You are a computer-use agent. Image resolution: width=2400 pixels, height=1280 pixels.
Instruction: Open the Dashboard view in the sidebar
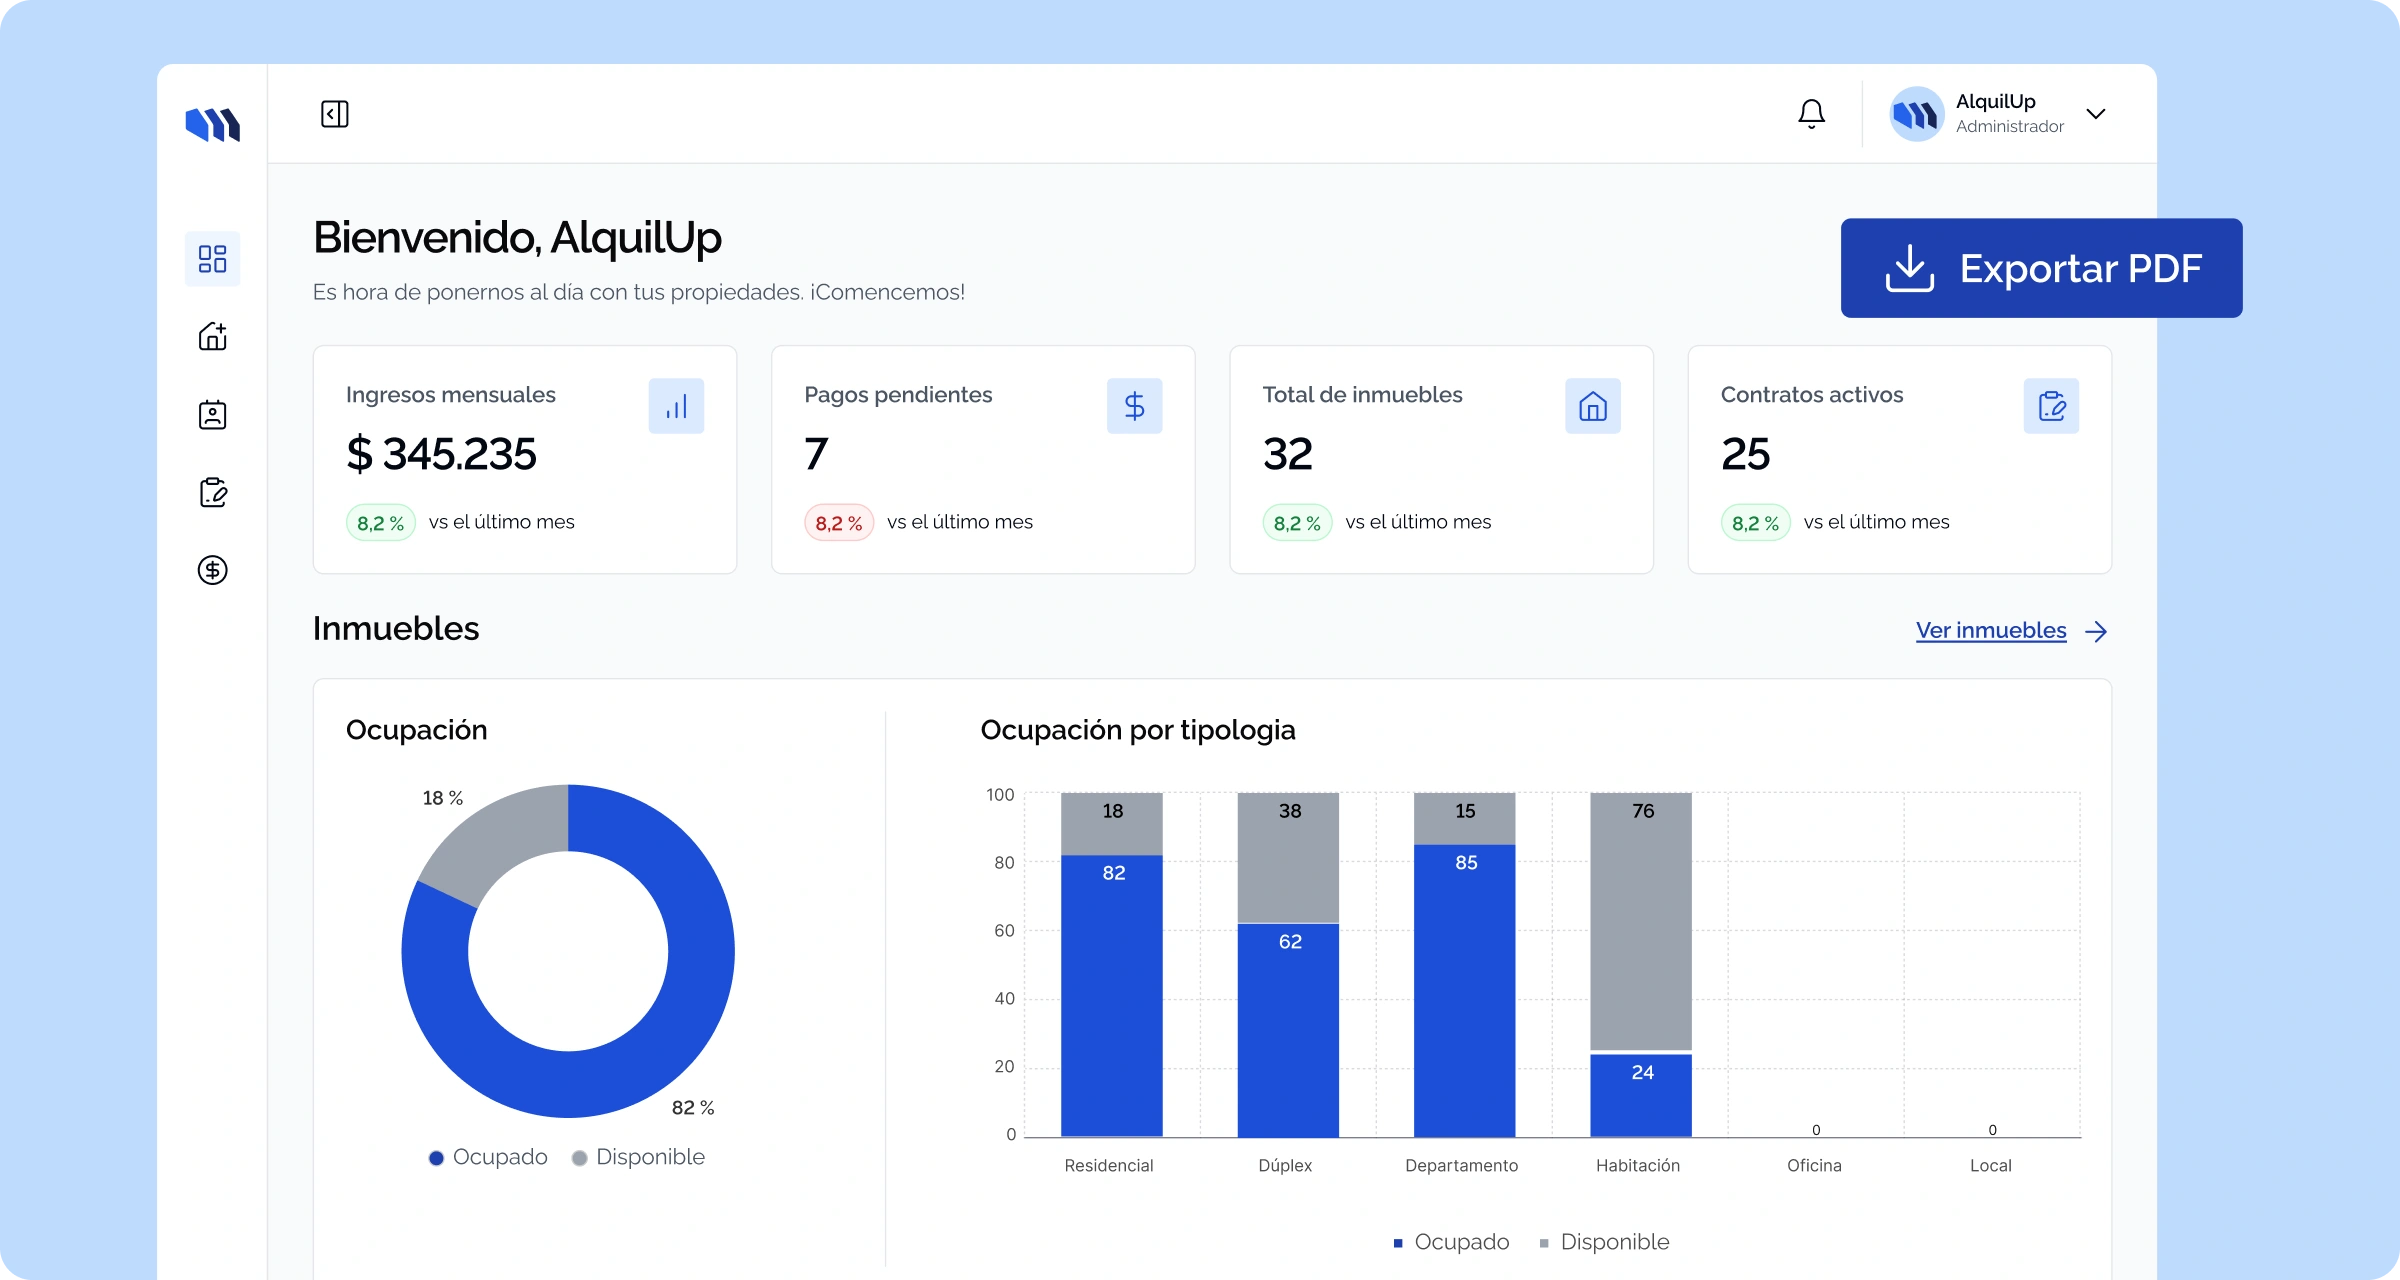(212, 258)
